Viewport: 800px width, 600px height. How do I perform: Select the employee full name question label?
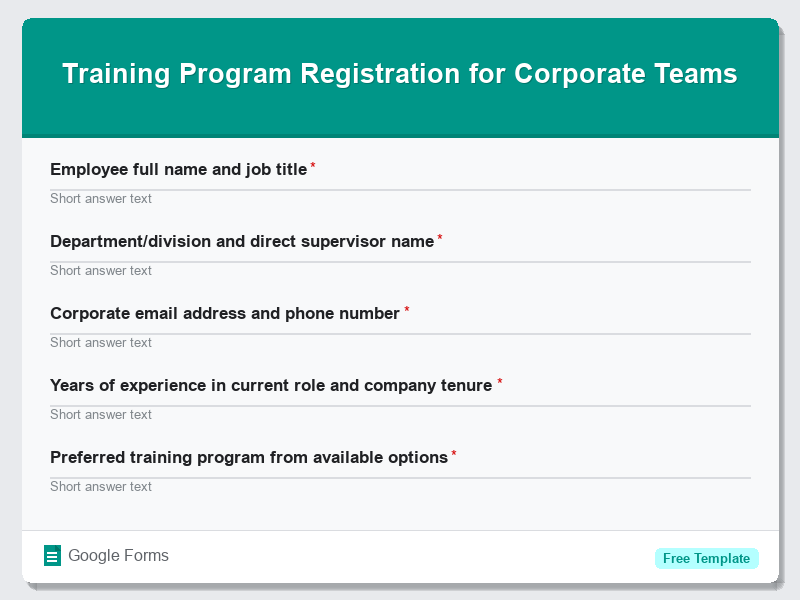click(178, 169)
